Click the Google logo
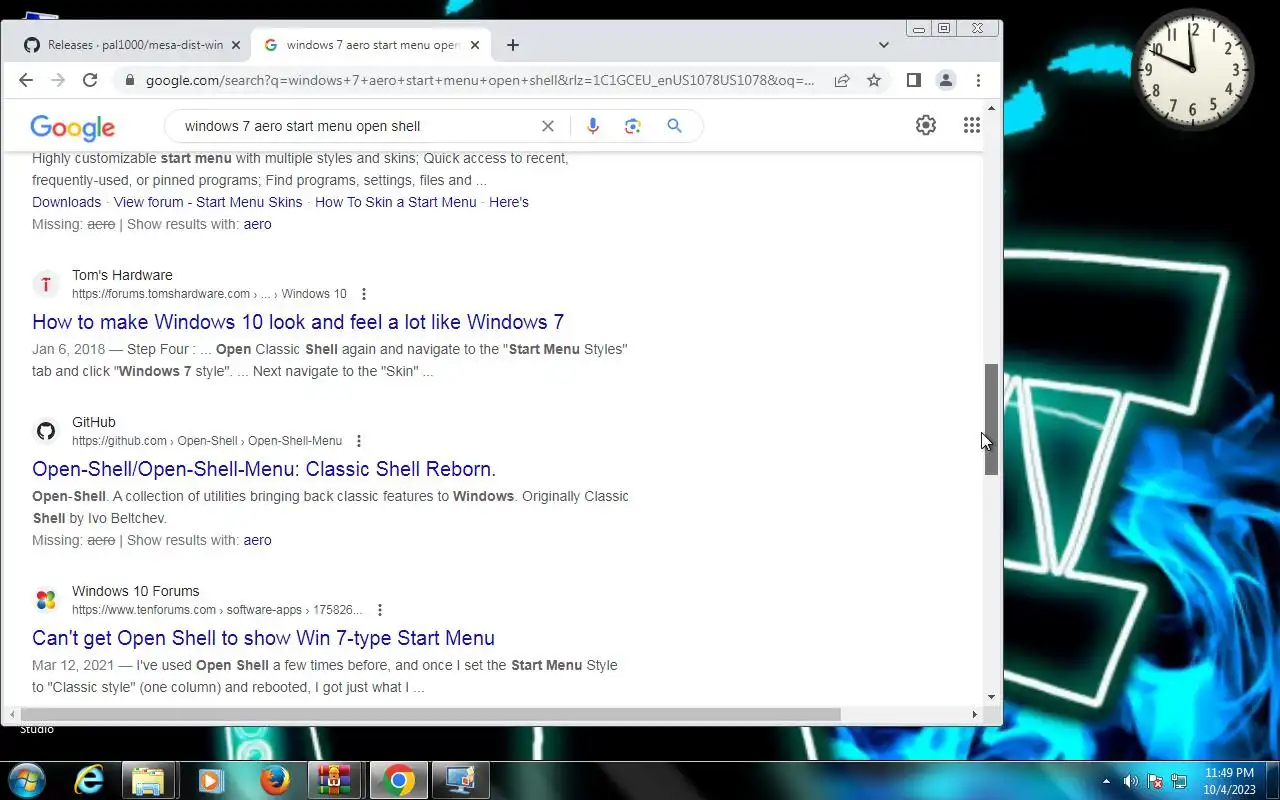The image size is (1280, 800). point(73,127)
